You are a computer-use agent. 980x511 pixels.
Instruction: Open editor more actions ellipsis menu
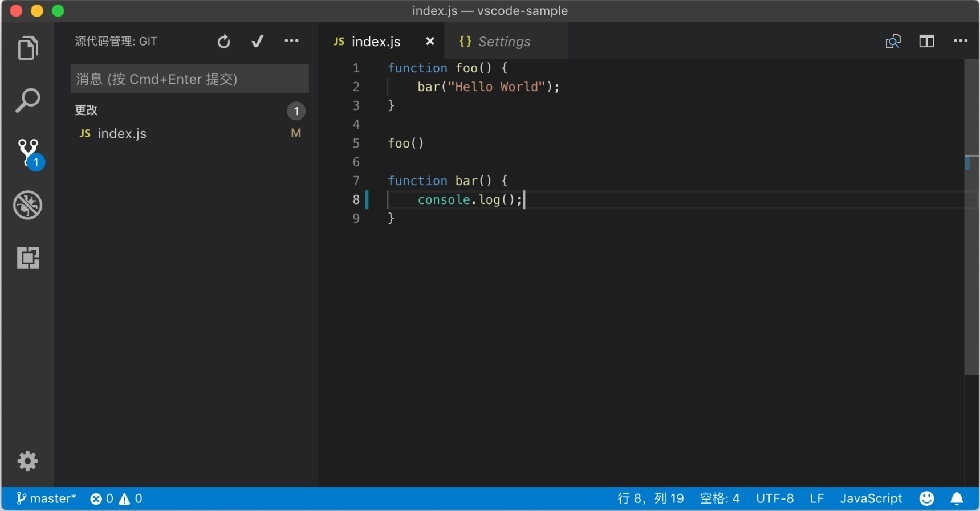click(961, 41)
